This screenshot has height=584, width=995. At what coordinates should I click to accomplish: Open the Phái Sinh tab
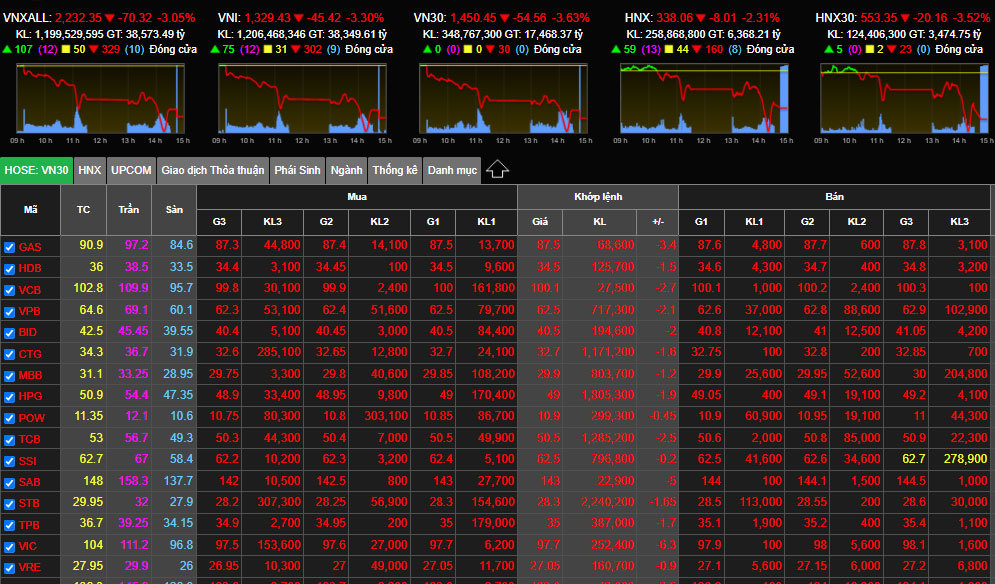point(297,170)
